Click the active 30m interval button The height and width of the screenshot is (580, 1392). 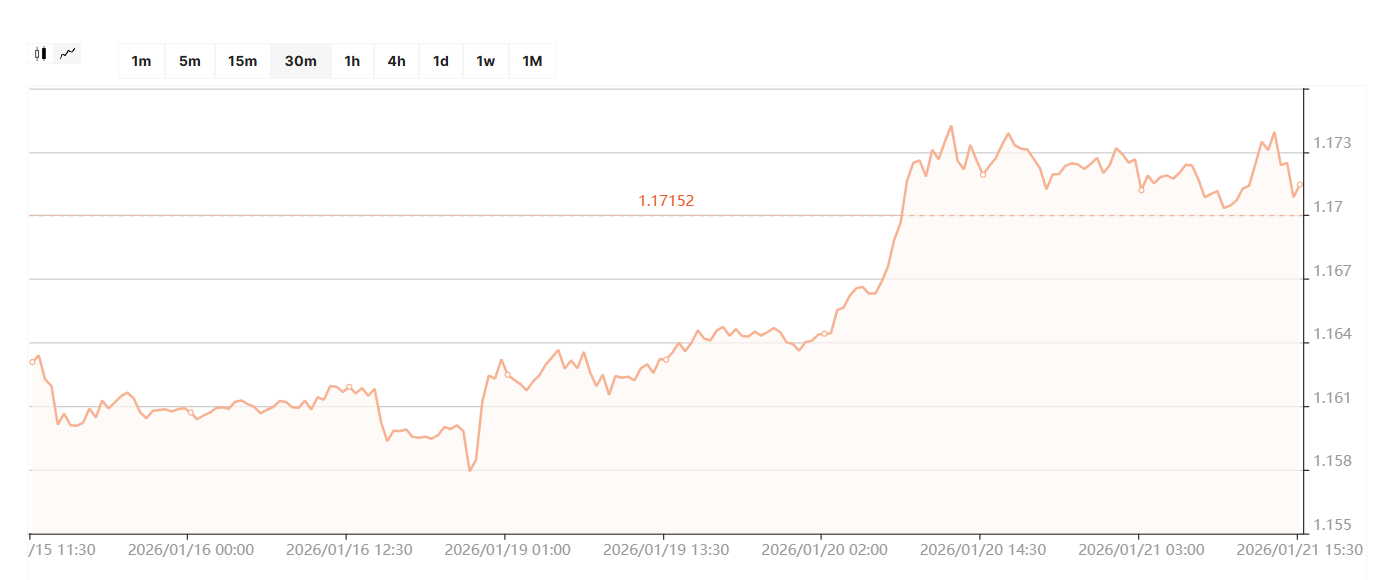[x=300, y=61]
